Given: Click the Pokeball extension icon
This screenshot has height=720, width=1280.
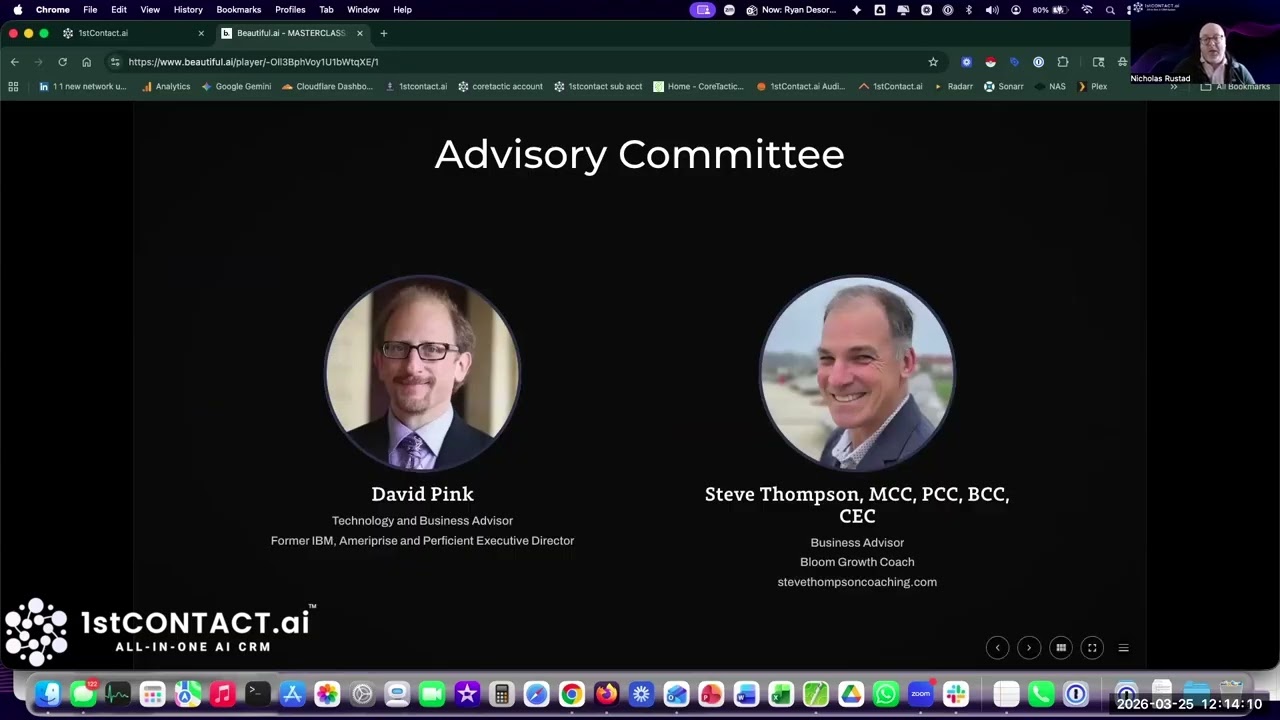Looking at the screenshot, I should coord(990,62).
